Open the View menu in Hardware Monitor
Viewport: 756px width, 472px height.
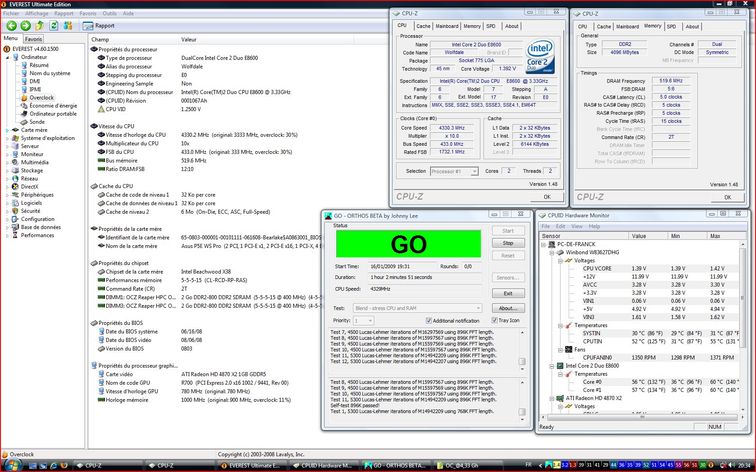[x=577, y=226]
